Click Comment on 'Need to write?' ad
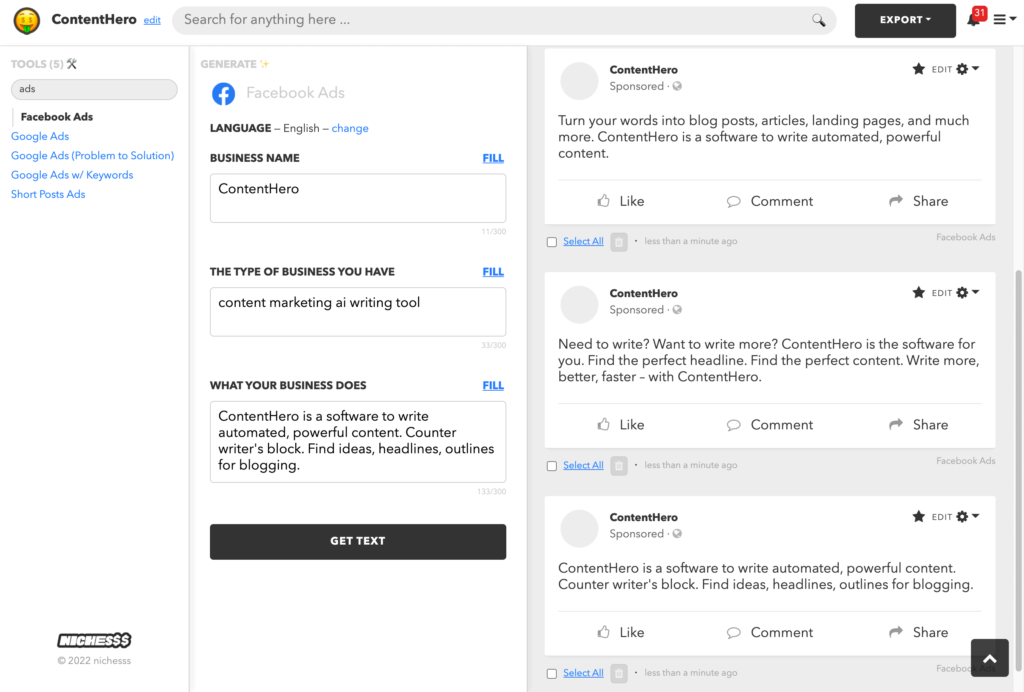The image size is (1024, 692). pos(770,425)
